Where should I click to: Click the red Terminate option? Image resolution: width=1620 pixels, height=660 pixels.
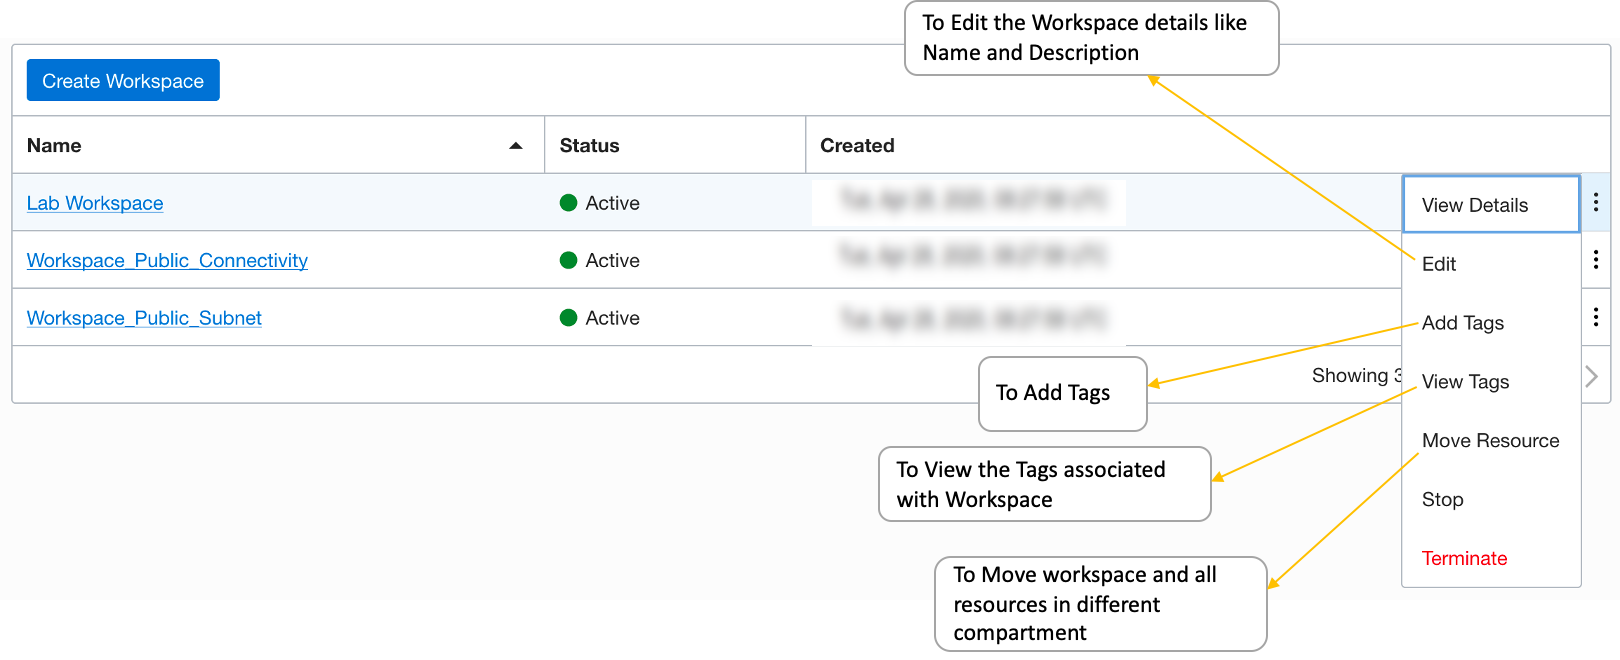[1464, 559]
